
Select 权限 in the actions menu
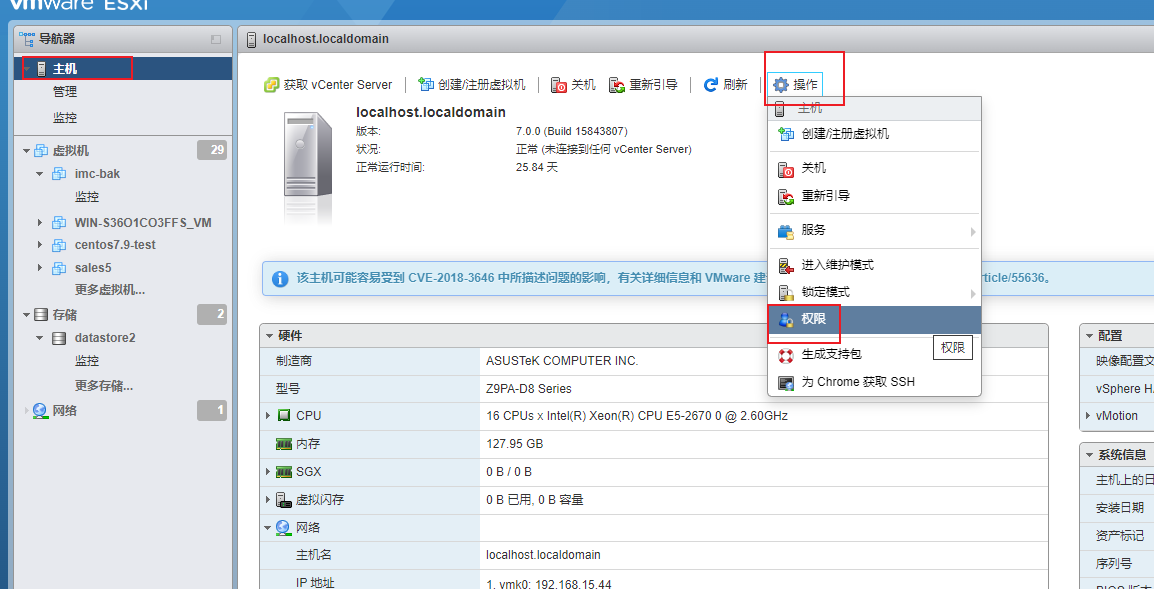tap(875, 320)
